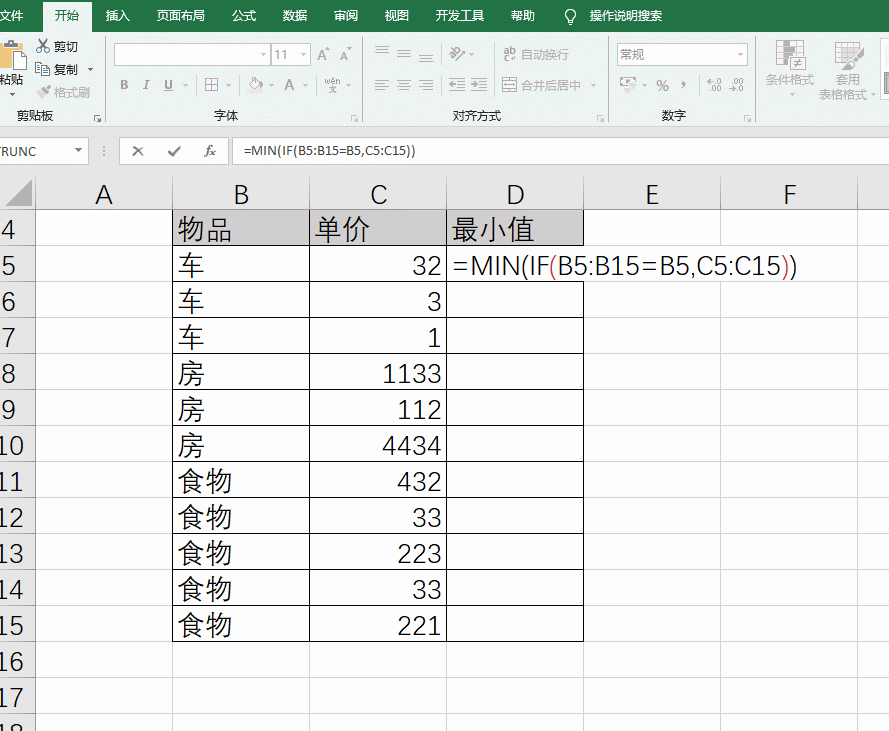Toggle Bold formatting
Viewport: 889px width, 731px height.
tap(124, 85)
